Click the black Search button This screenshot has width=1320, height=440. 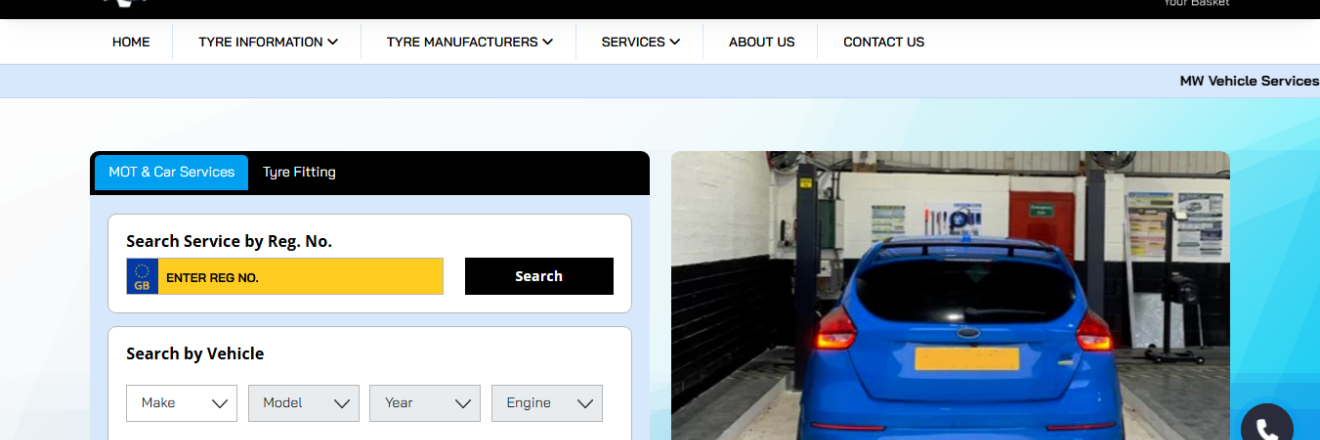point(539,276)
